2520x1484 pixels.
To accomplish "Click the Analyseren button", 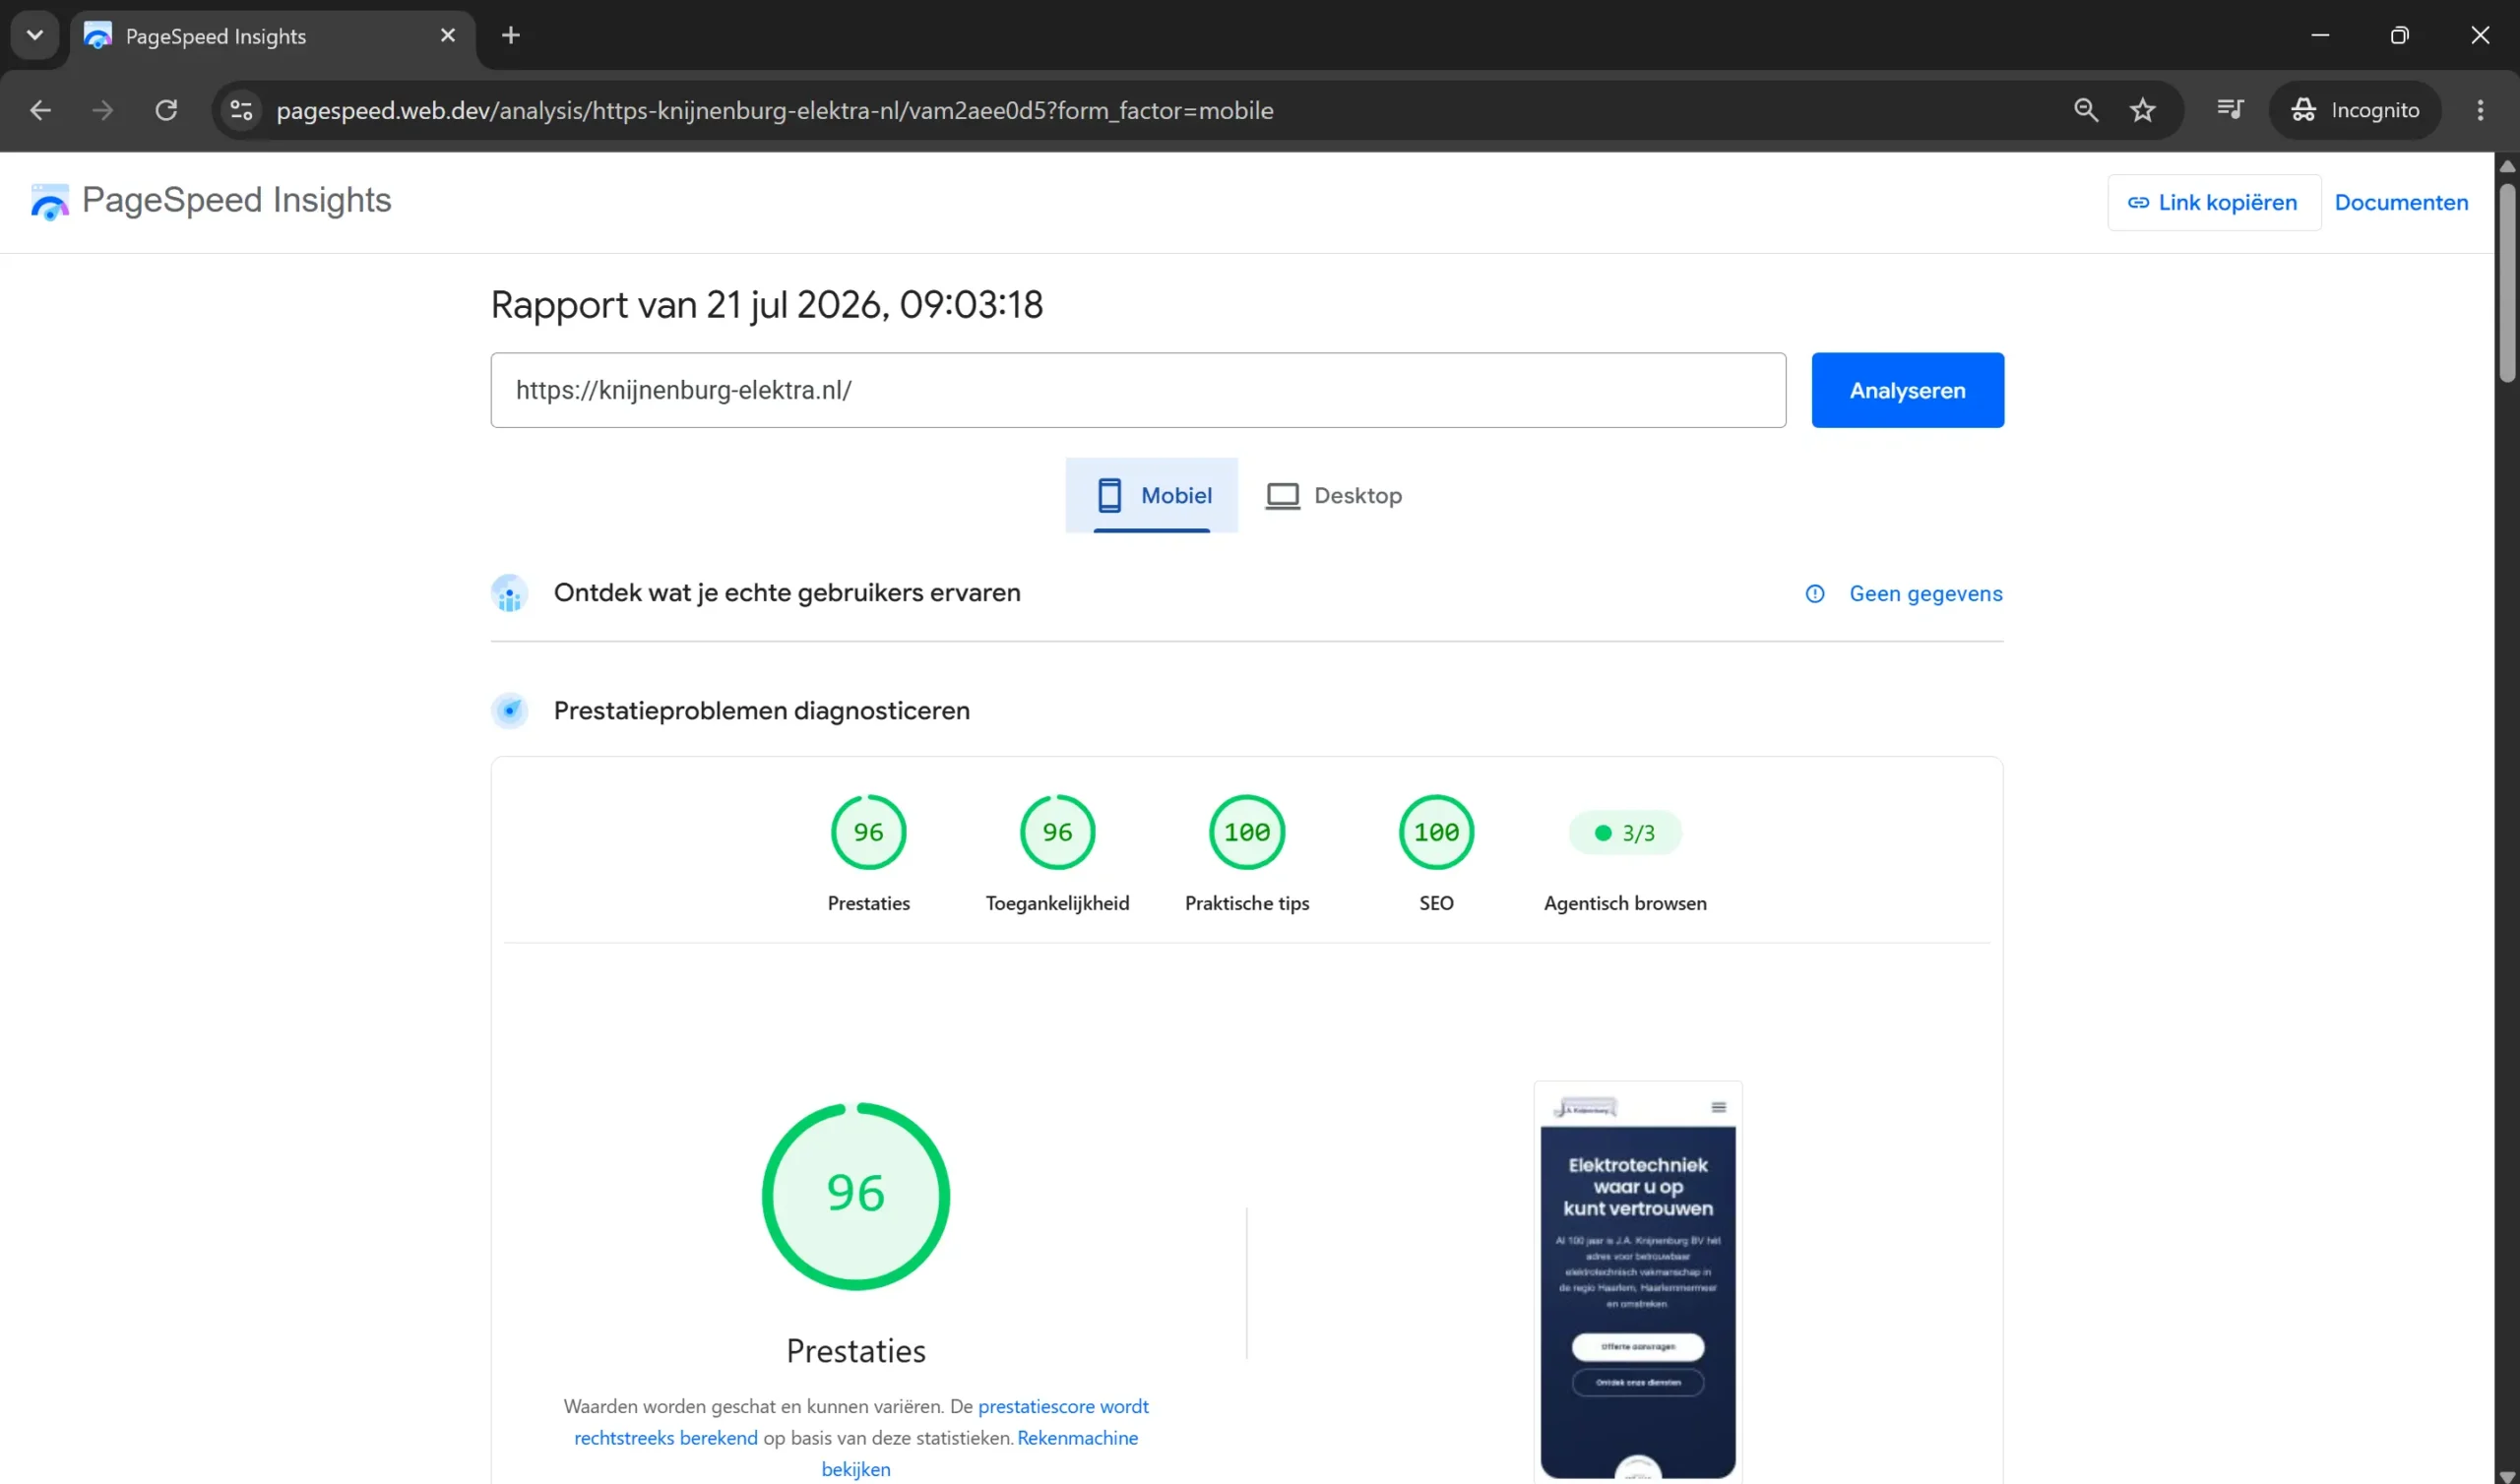I will tap(1907, 390).
